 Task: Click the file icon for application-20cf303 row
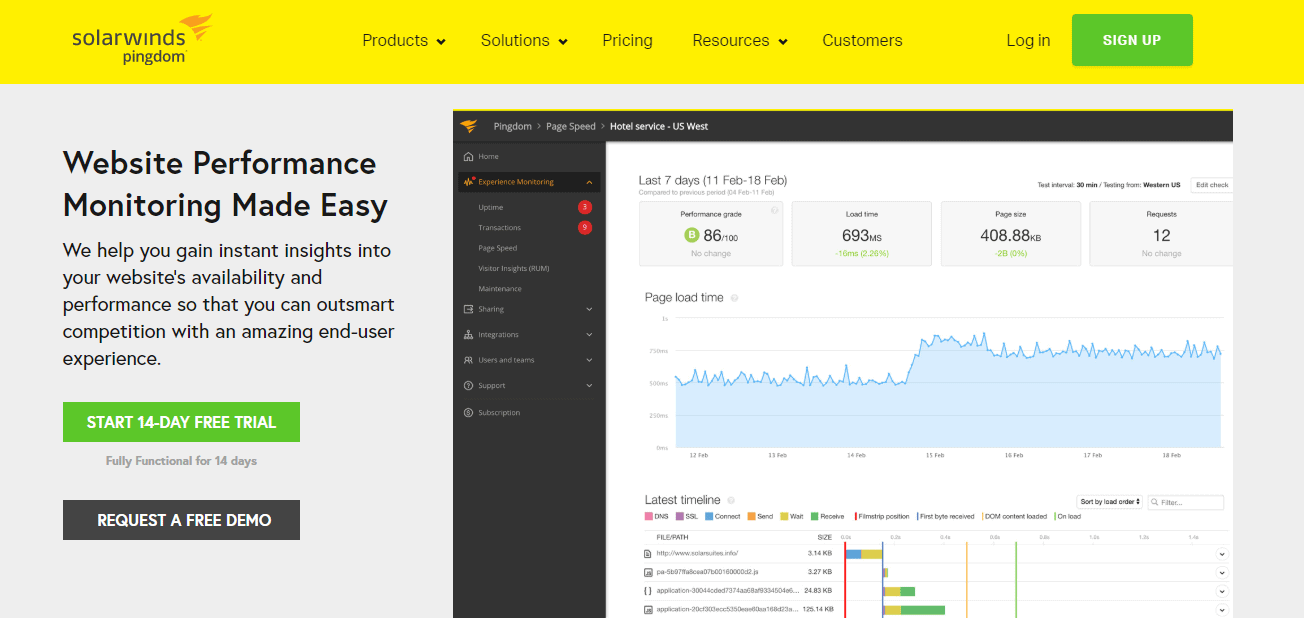coord(647,609)
